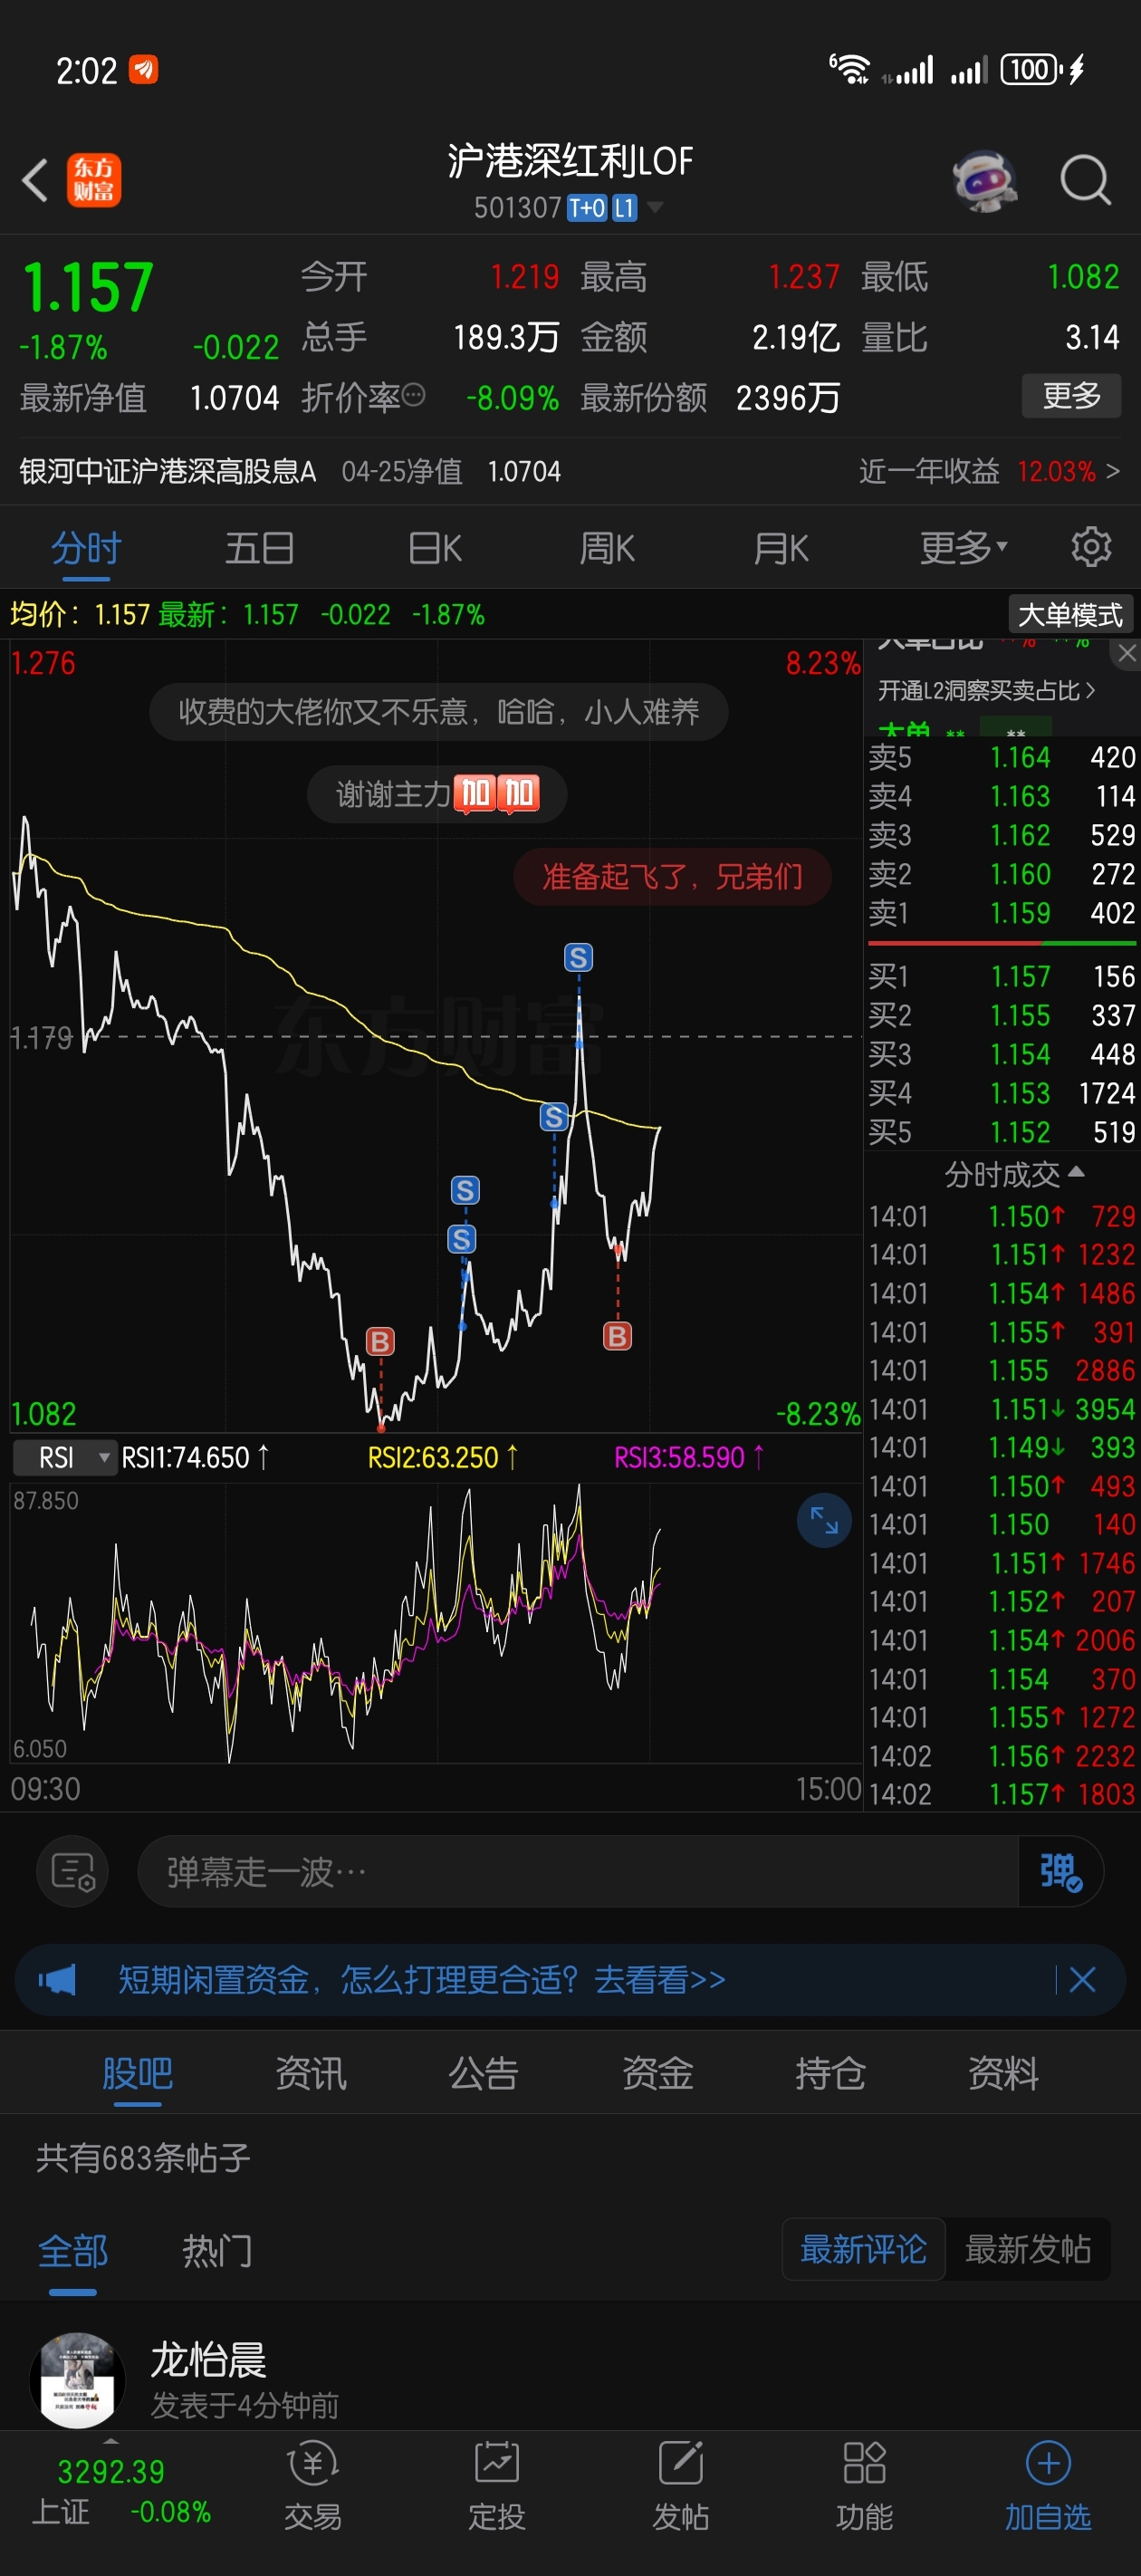Open the 更多 chart period dropdown
The width and height of the screenshot is (1141, 2576).
964,547
